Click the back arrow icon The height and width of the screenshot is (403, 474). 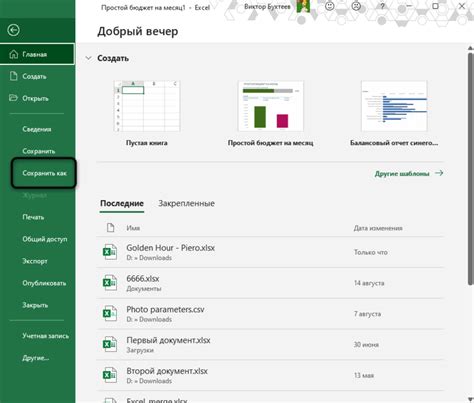13,30
